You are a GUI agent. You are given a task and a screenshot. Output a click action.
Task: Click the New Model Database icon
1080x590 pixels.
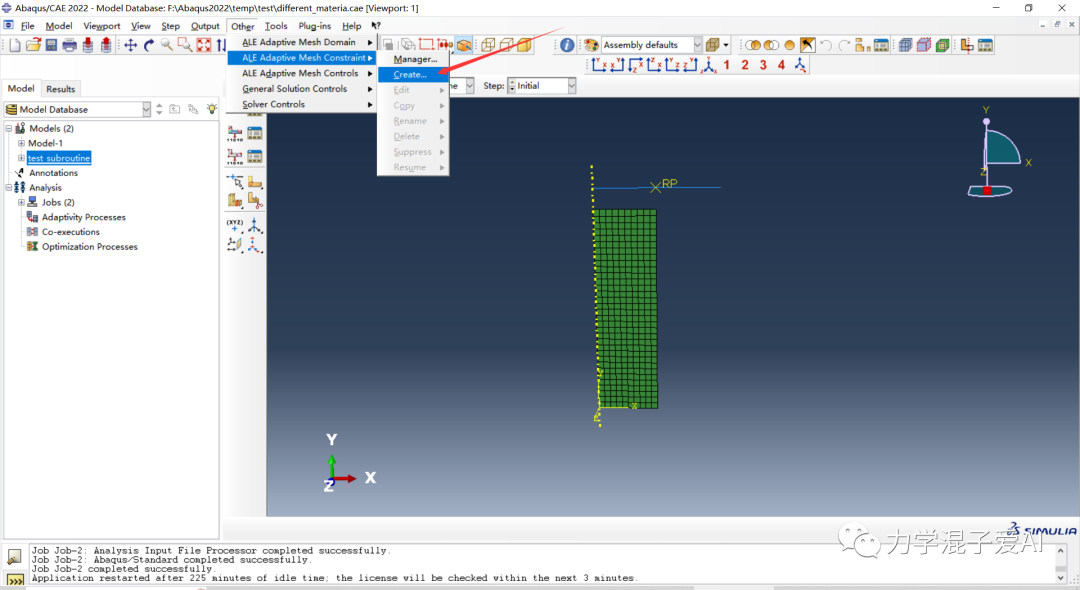coord(14,45)
